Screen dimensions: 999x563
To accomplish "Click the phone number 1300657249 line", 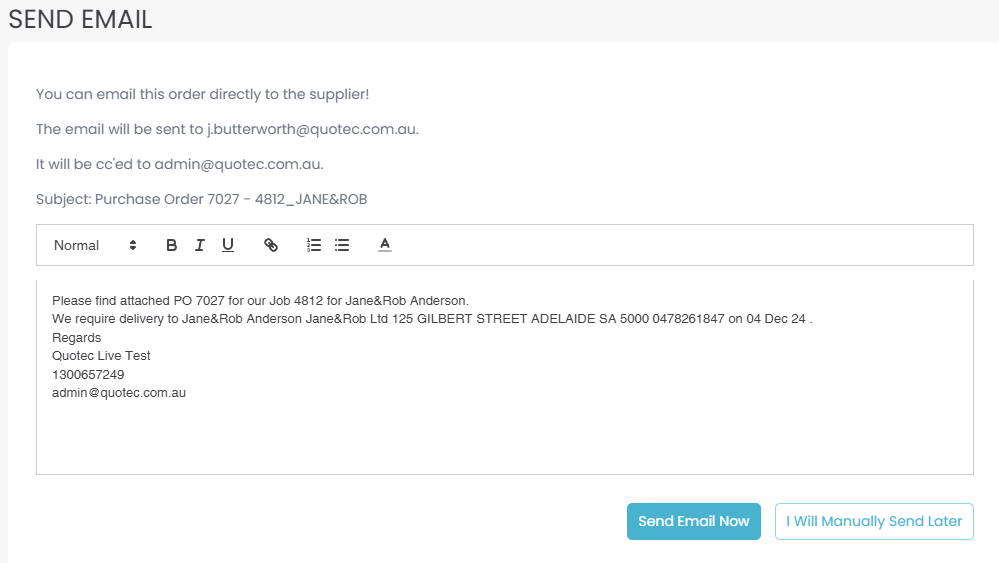I will (88, 374).
